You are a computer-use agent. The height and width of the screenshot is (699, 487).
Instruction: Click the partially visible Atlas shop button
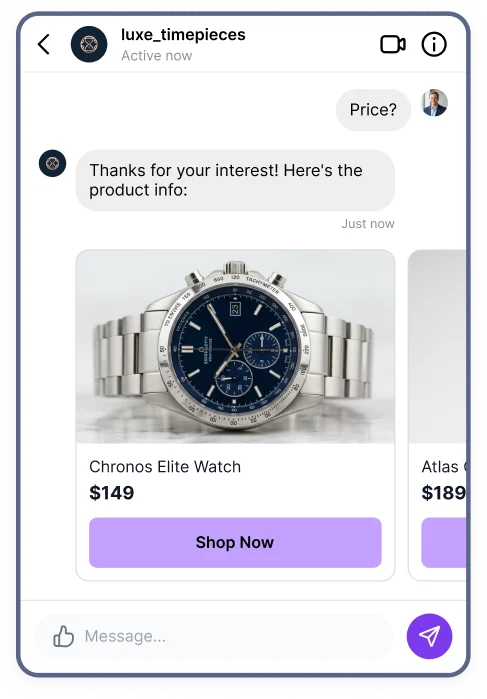443,543
